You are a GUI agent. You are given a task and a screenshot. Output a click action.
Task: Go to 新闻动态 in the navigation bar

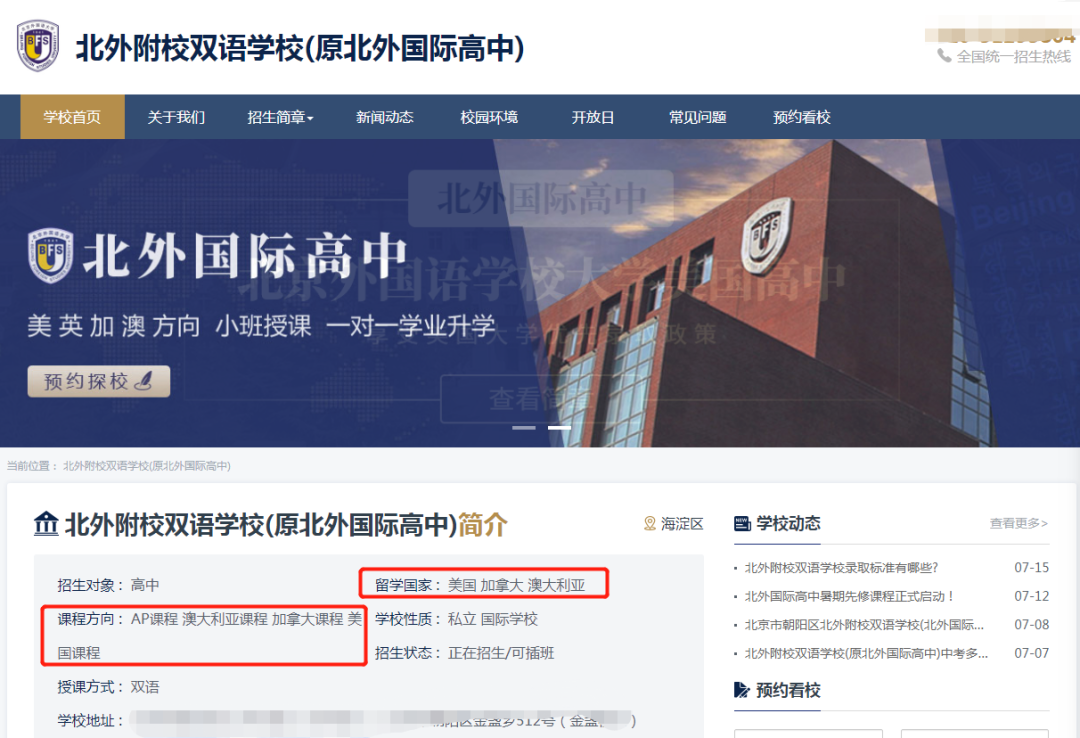click(384, 117)
